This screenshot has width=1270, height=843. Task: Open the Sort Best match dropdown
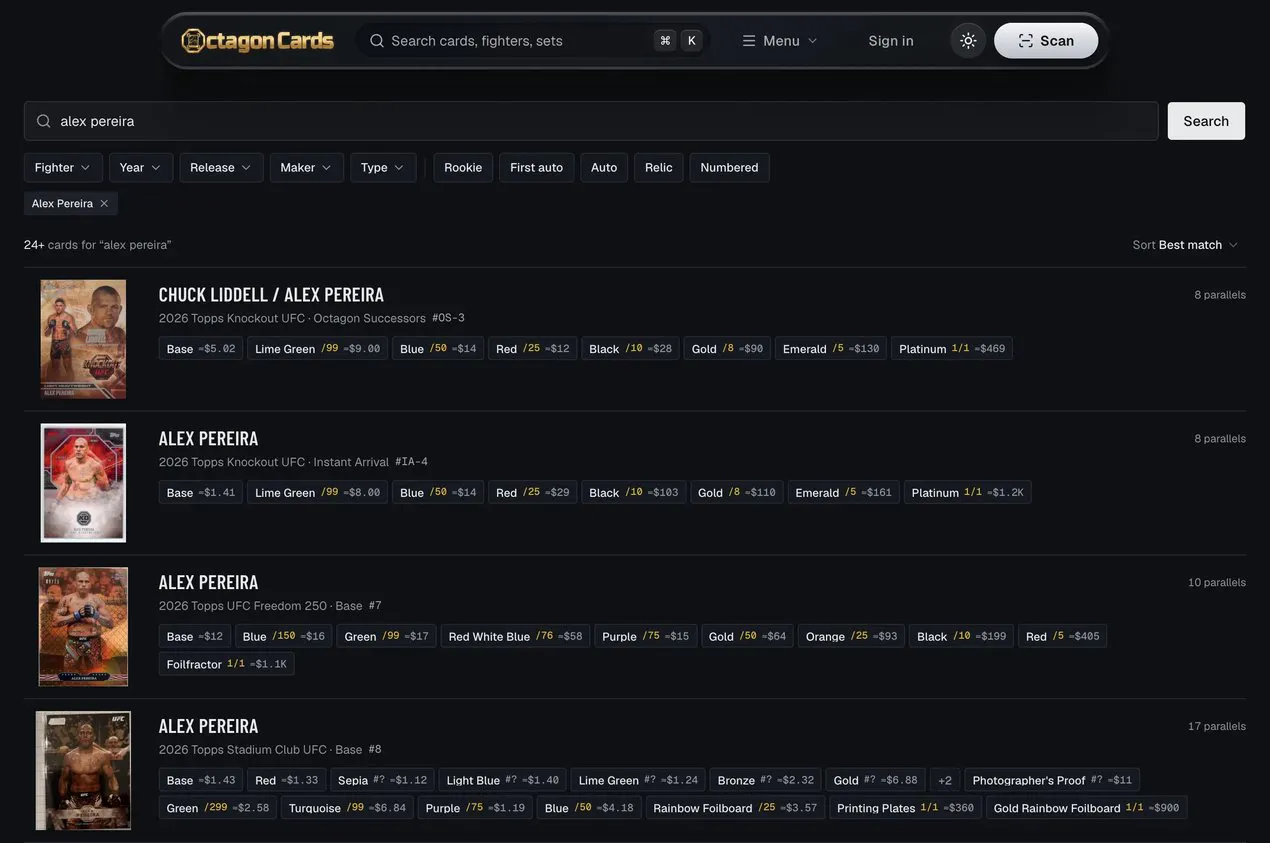(x=1186, y=245)
